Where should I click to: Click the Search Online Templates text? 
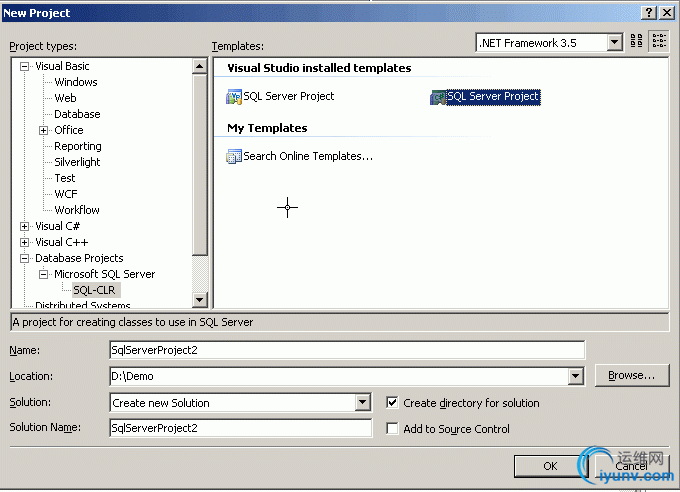pyautogui.click(x=308, y=156)
